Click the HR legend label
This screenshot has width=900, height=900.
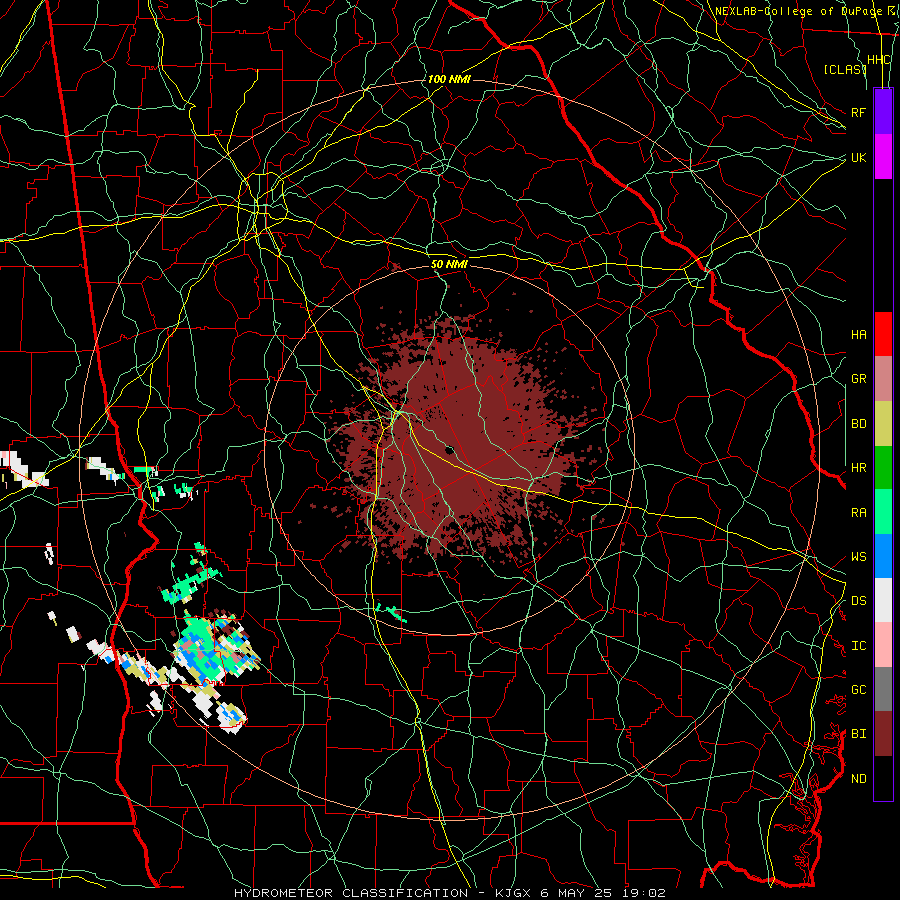858,468
